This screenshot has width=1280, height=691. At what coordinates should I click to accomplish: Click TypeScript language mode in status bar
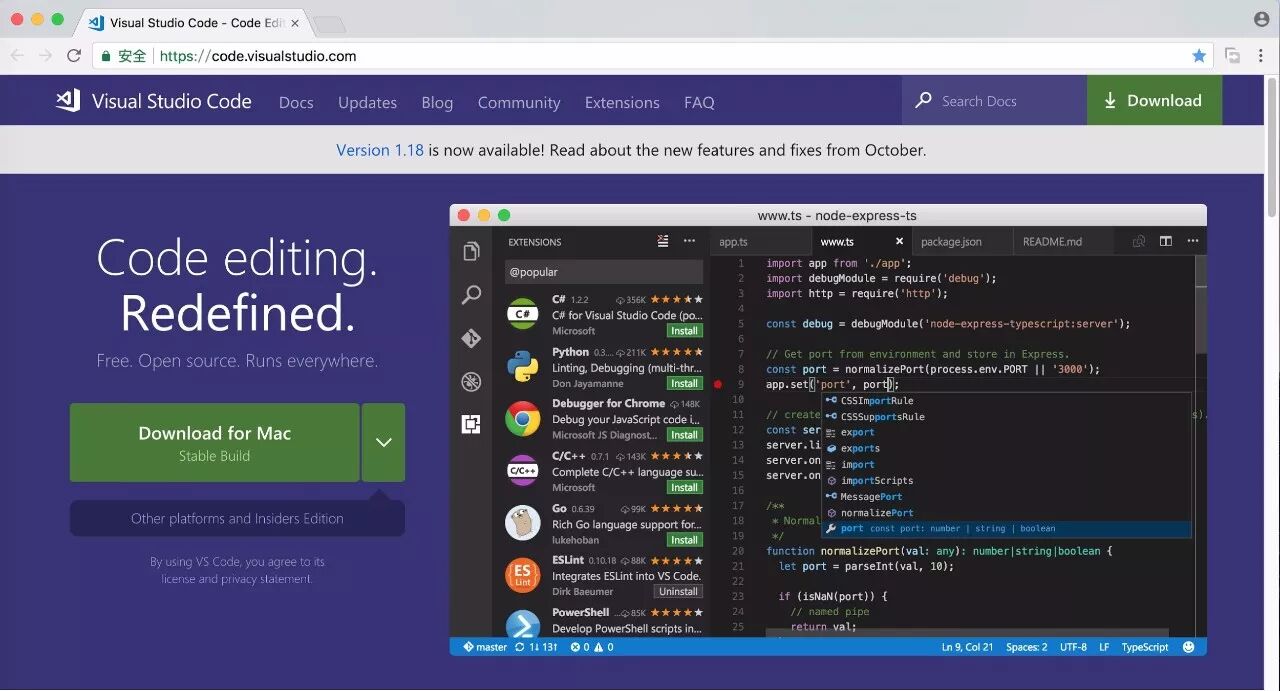point(1145,647)
